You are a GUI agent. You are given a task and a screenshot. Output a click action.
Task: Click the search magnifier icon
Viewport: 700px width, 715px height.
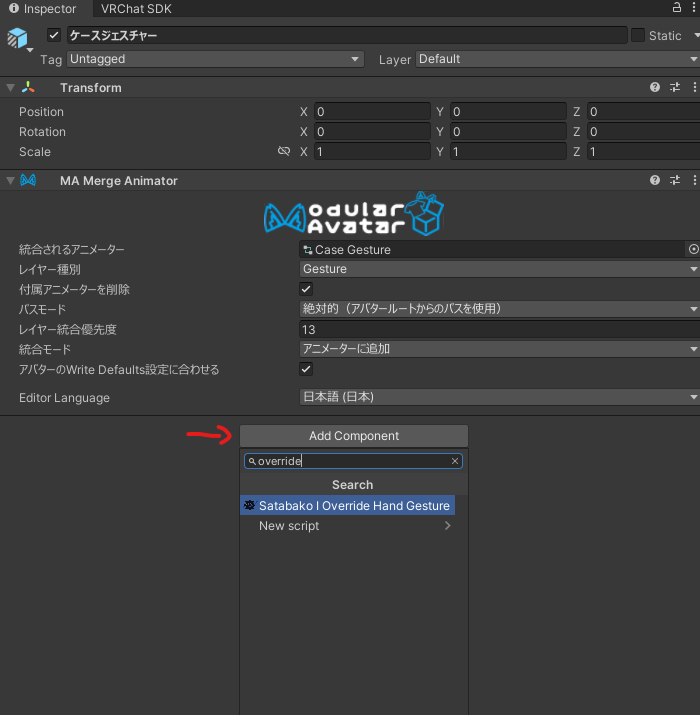(252, 461)
